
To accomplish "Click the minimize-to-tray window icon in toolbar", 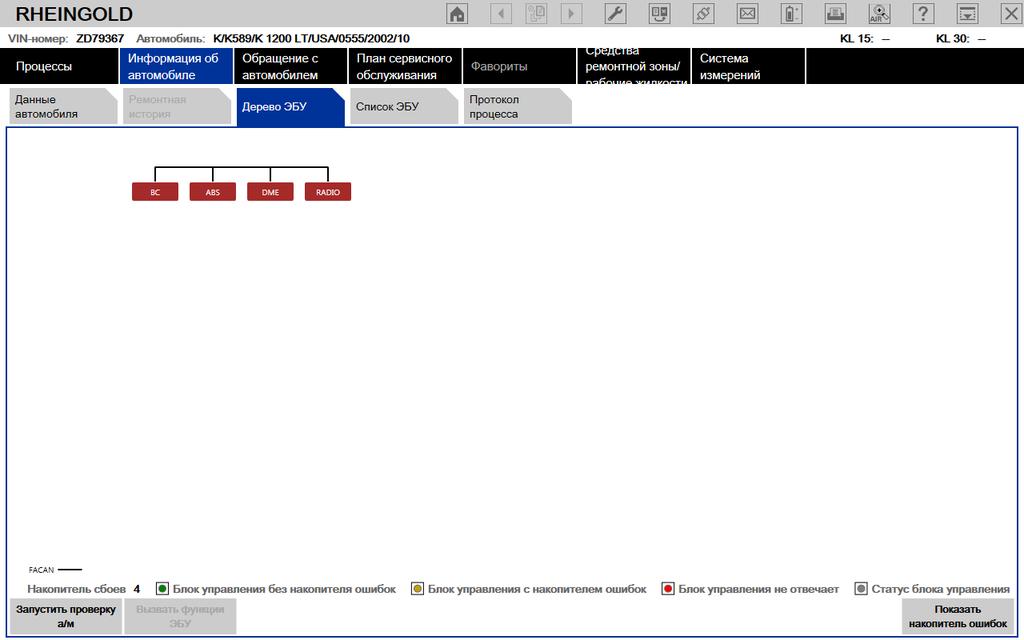I will [x=967, y=14].
